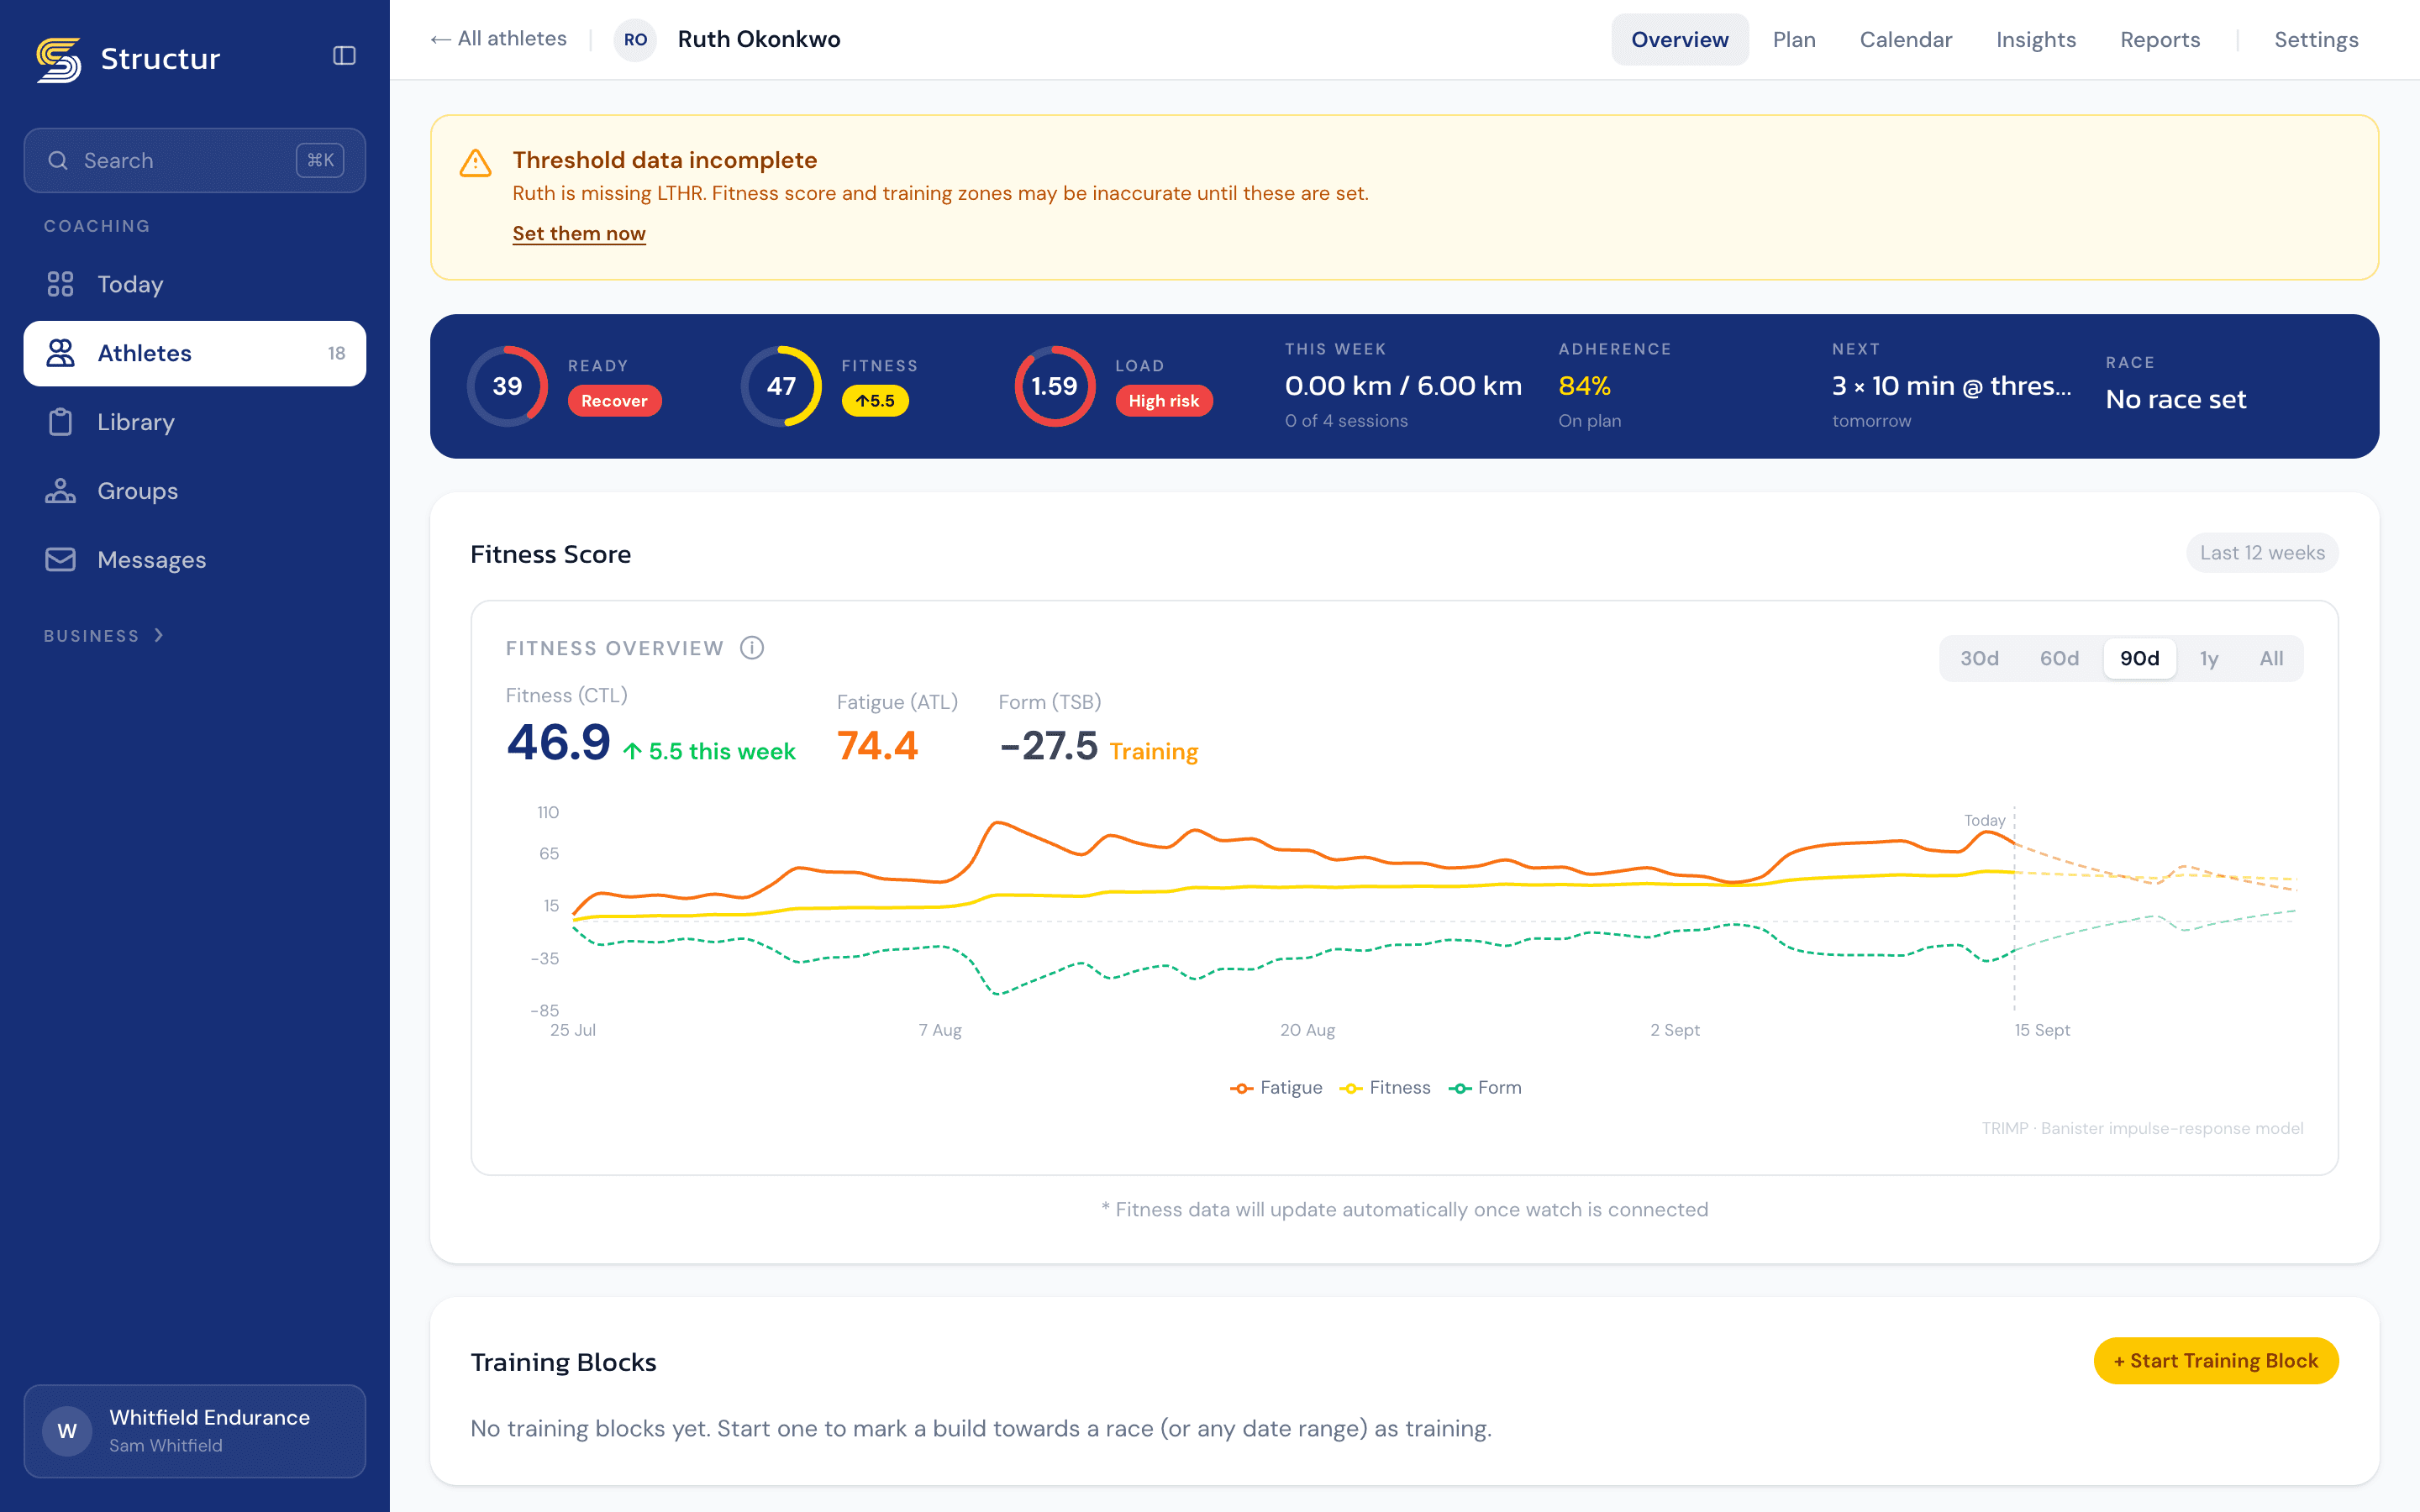Click the 46.9 Fitness CTL value
The width and height of the screenshot is (2420, 1512).
(558, 744)
